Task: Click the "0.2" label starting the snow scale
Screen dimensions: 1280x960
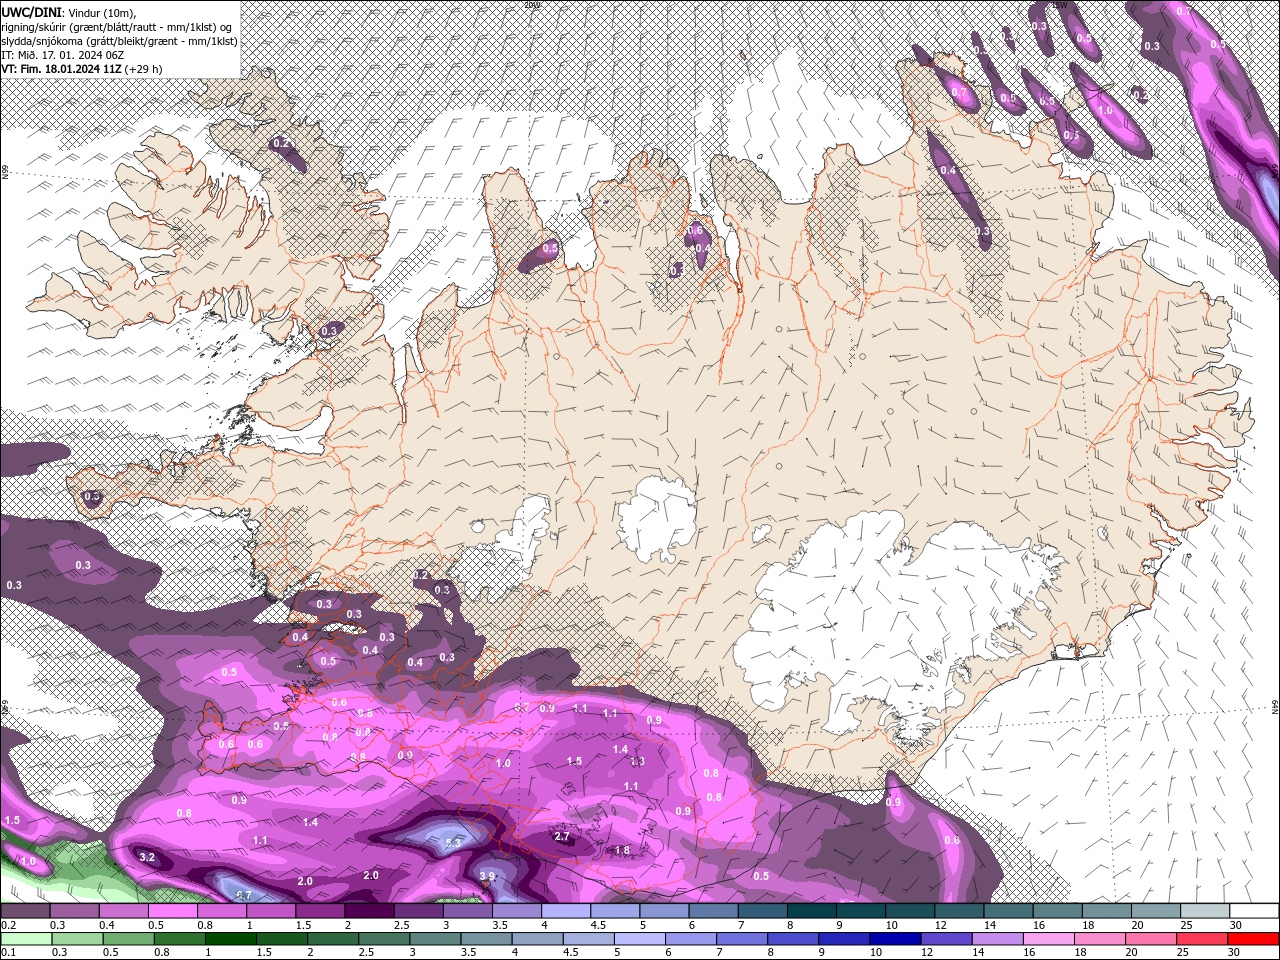Action: point(8,925)
